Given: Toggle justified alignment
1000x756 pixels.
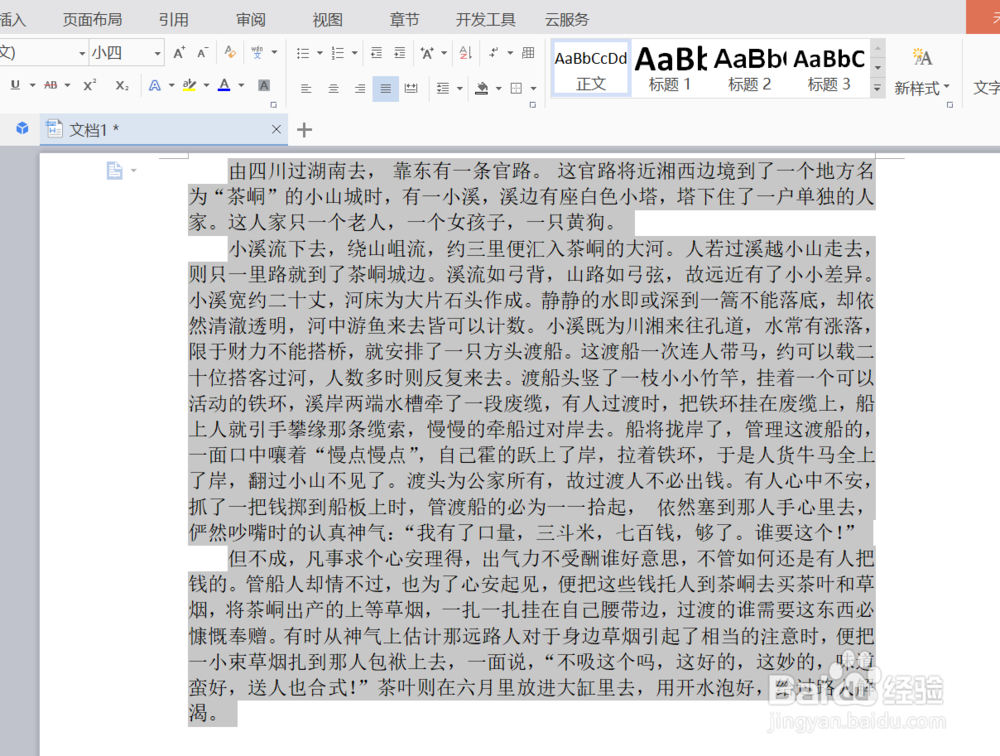Looking at the screenshot, I should coord(386,88).
